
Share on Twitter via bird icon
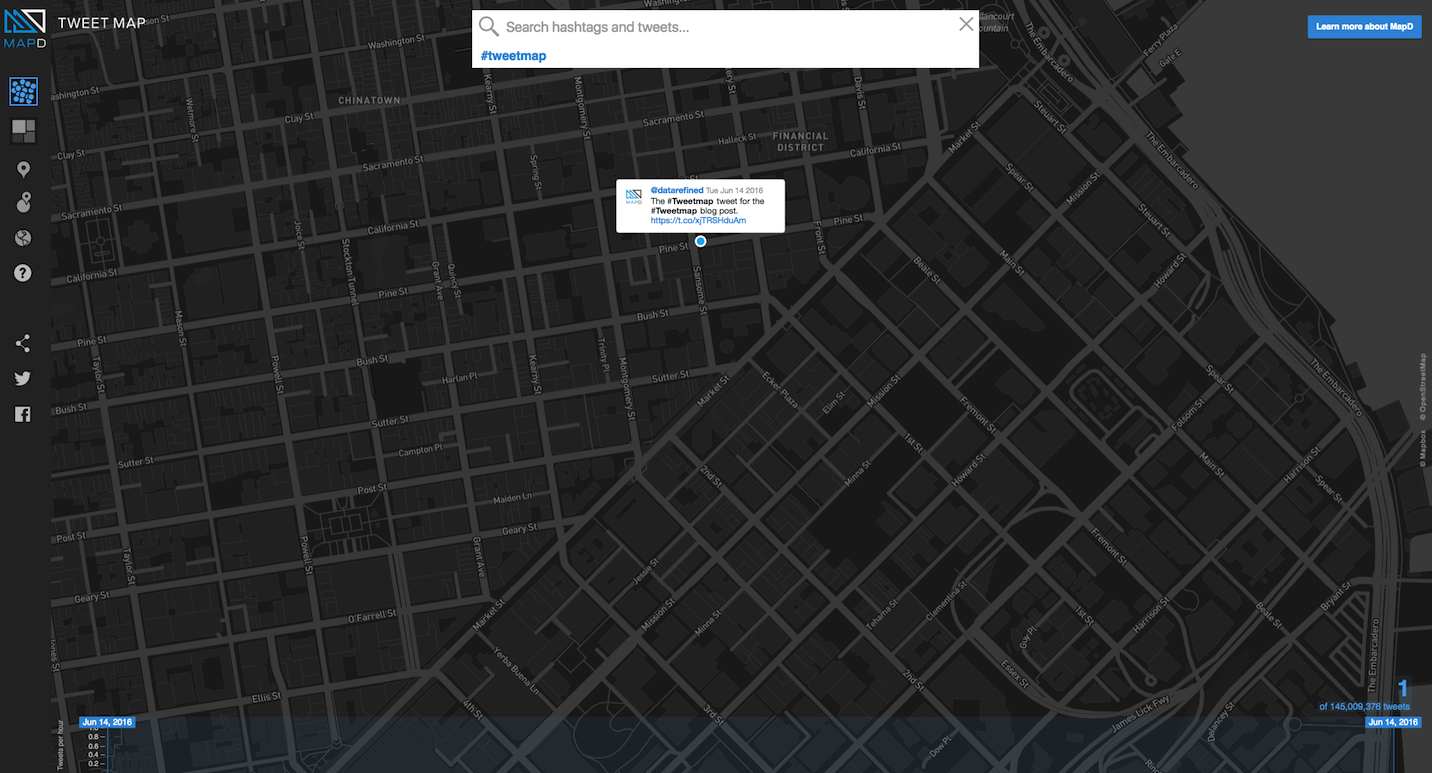[23, 379]
